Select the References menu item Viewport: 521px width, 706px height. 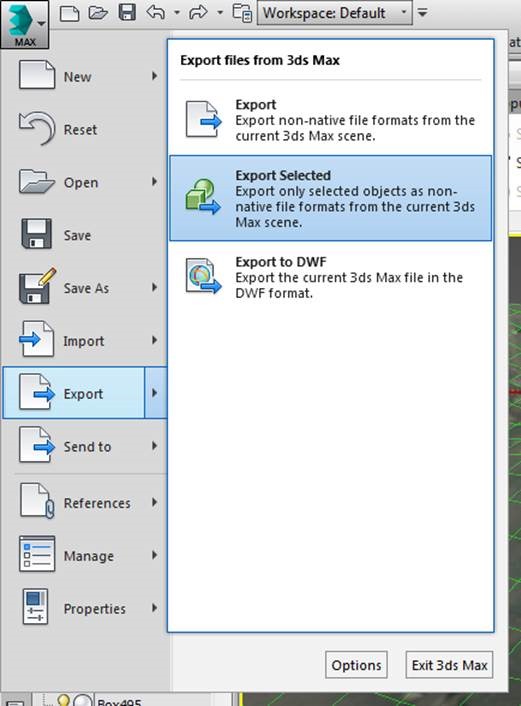pyautogui.click(x=84, y=502)
